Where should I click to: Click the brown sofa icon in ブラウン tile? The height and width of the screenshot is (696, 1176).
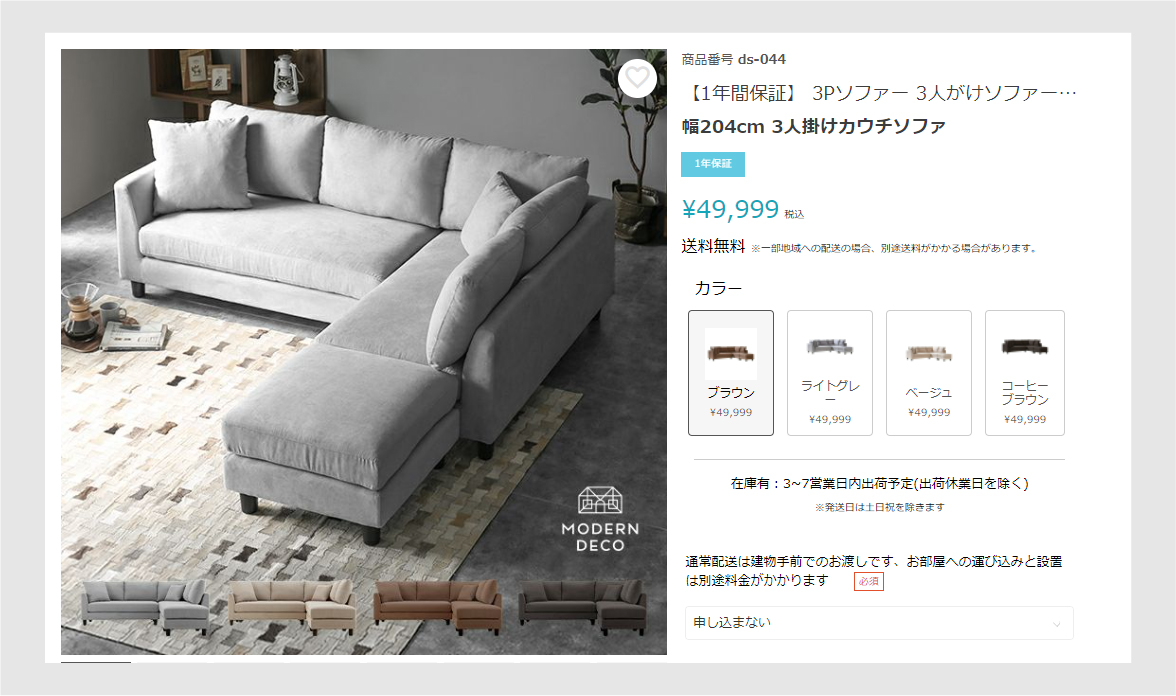point(730,352)
